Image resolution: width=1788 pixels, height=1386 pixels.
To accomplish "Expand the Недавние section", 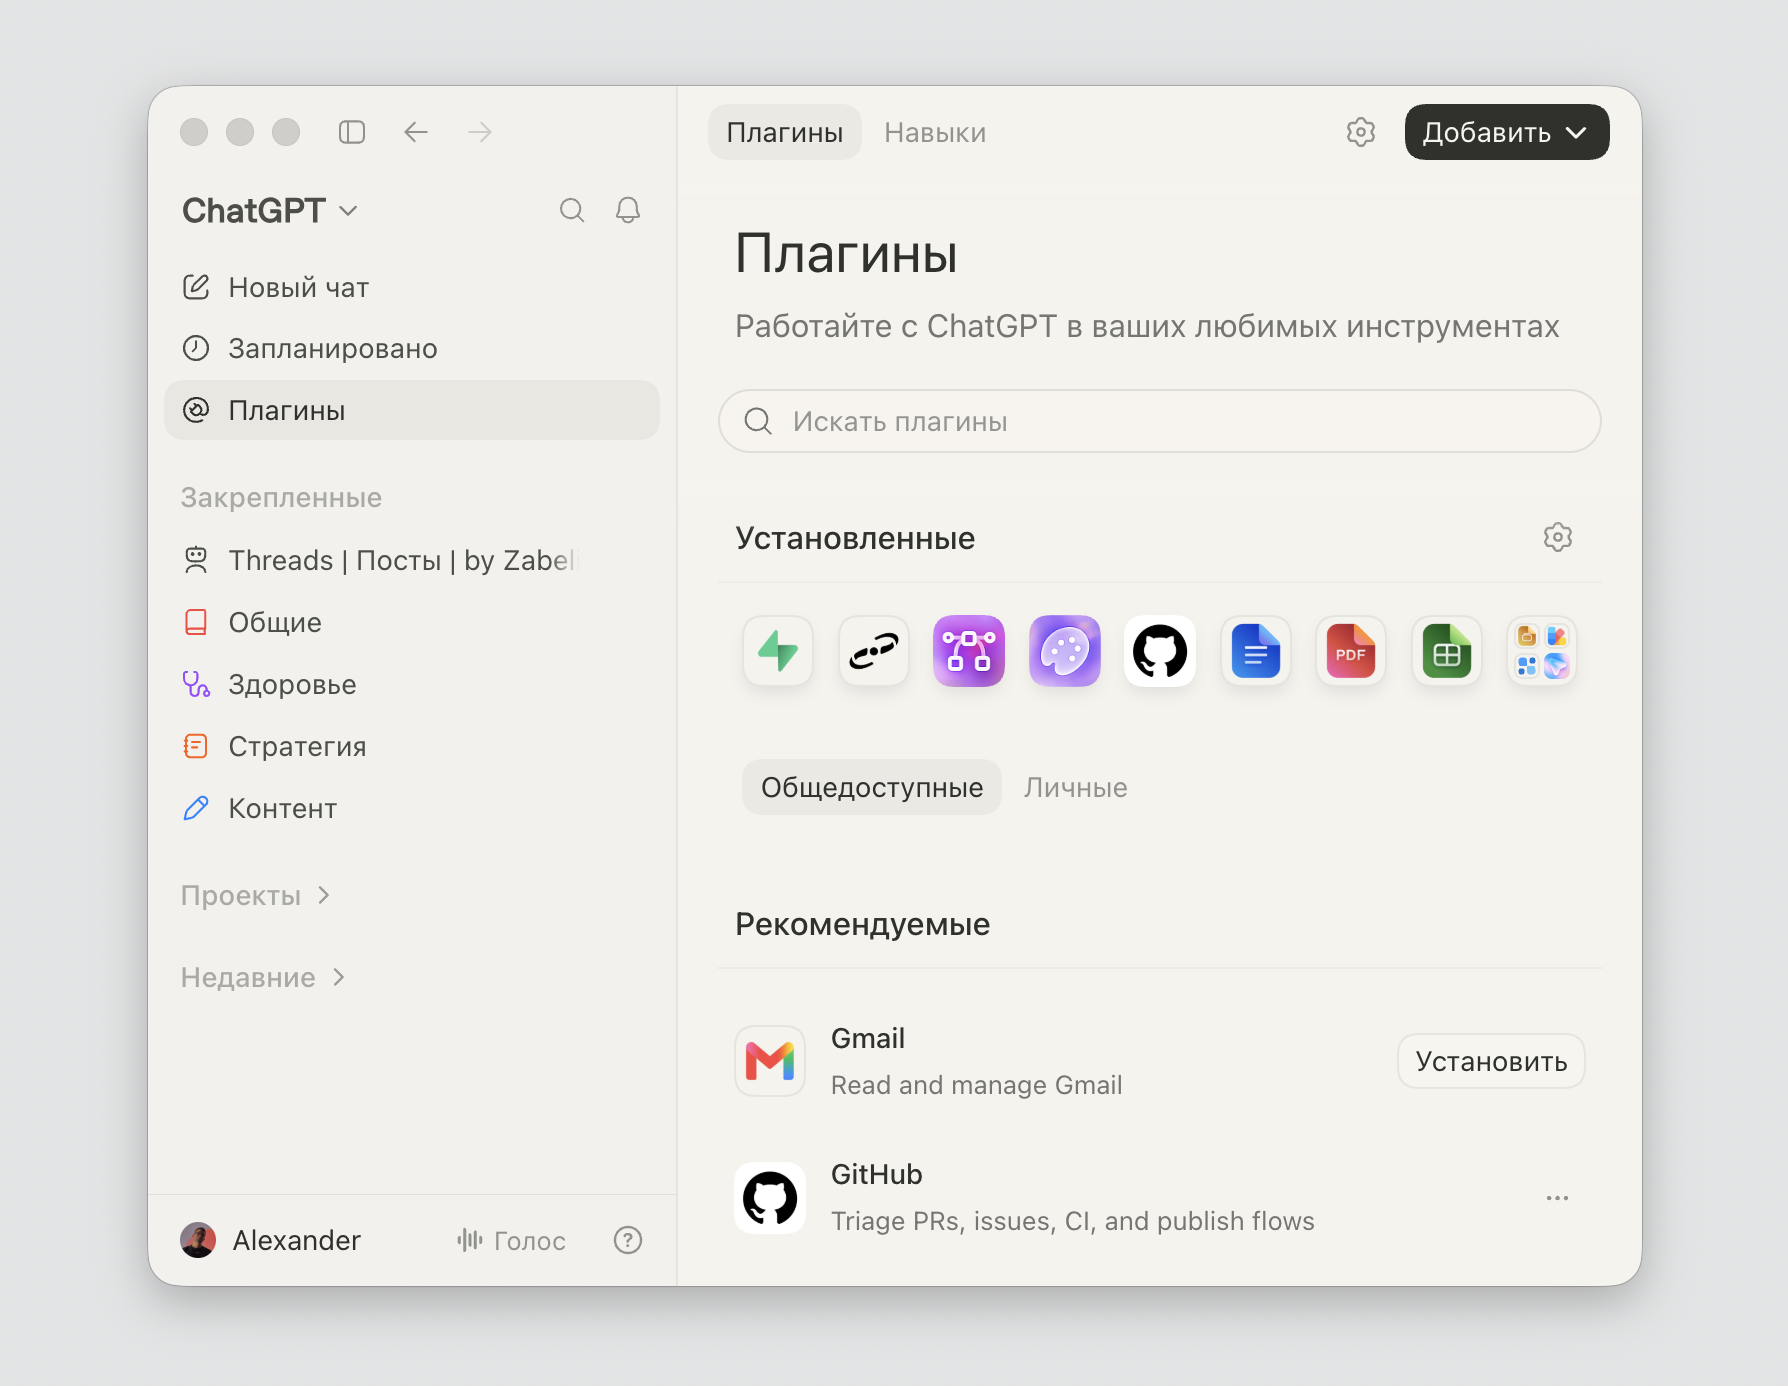I will tap(263, 977).
